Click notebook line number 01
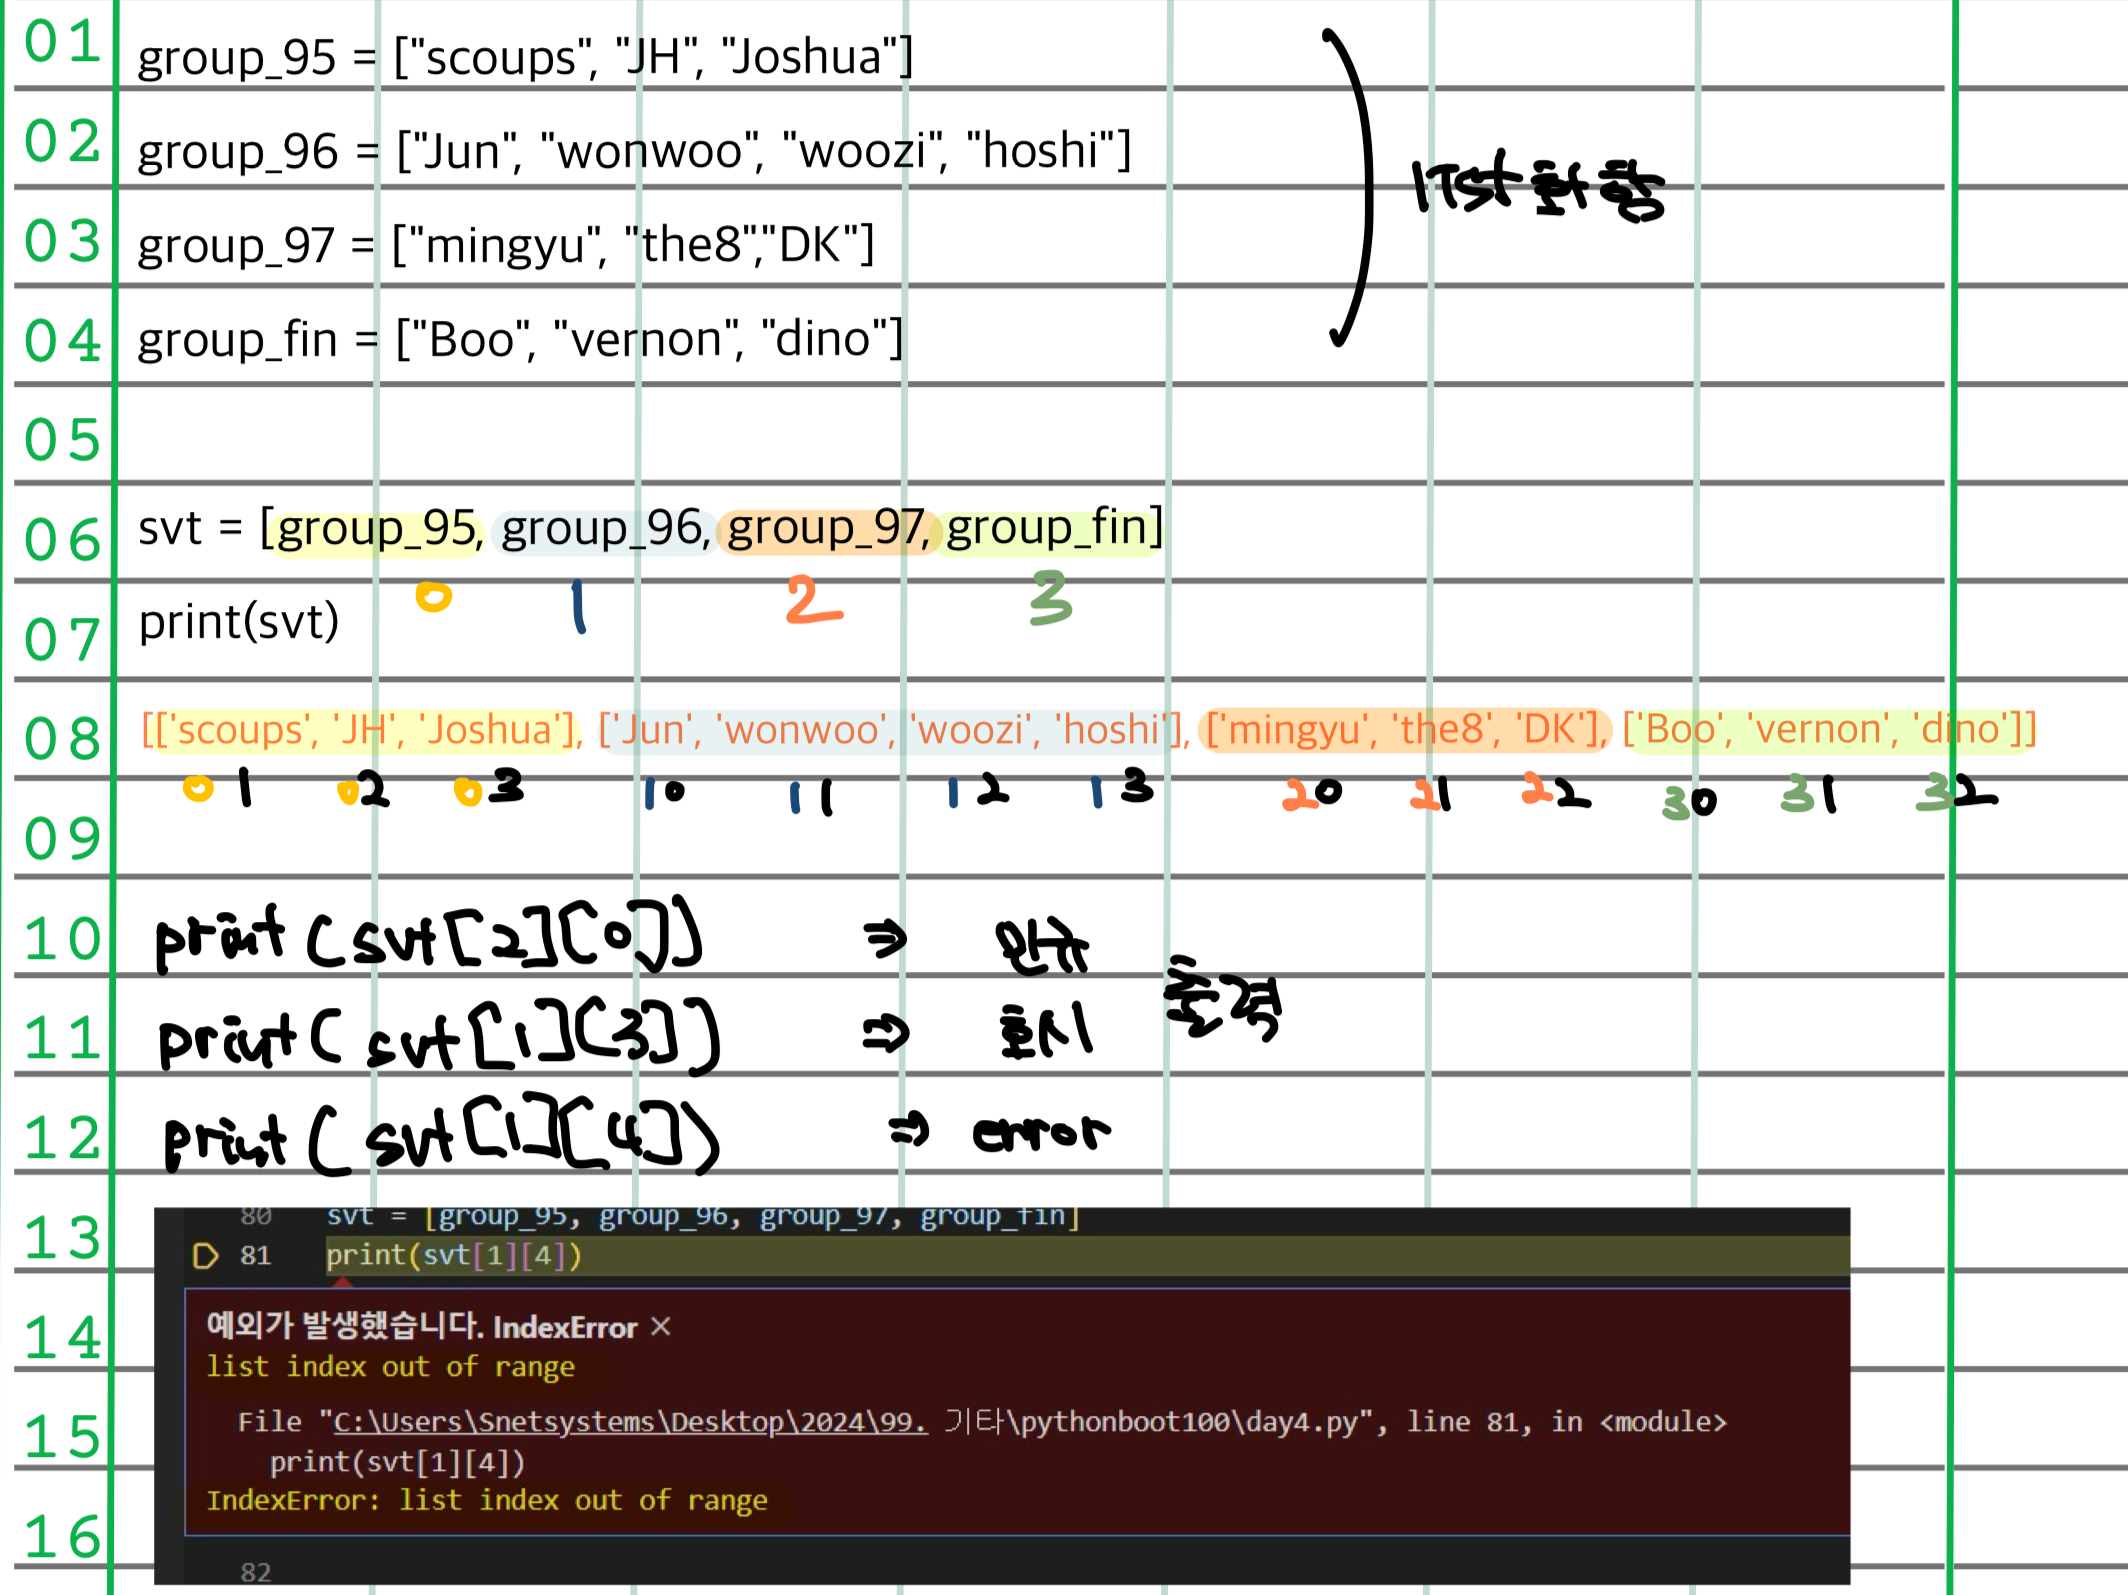This screenshot has height=1595, width=2128. pos(62,43)
